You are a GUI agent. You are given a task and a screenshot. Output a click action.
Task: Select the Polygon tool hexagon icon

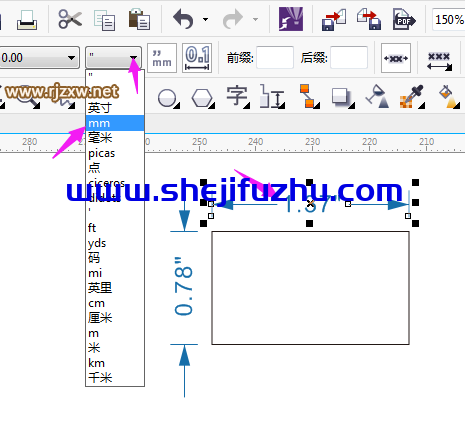tap(203, 98)
